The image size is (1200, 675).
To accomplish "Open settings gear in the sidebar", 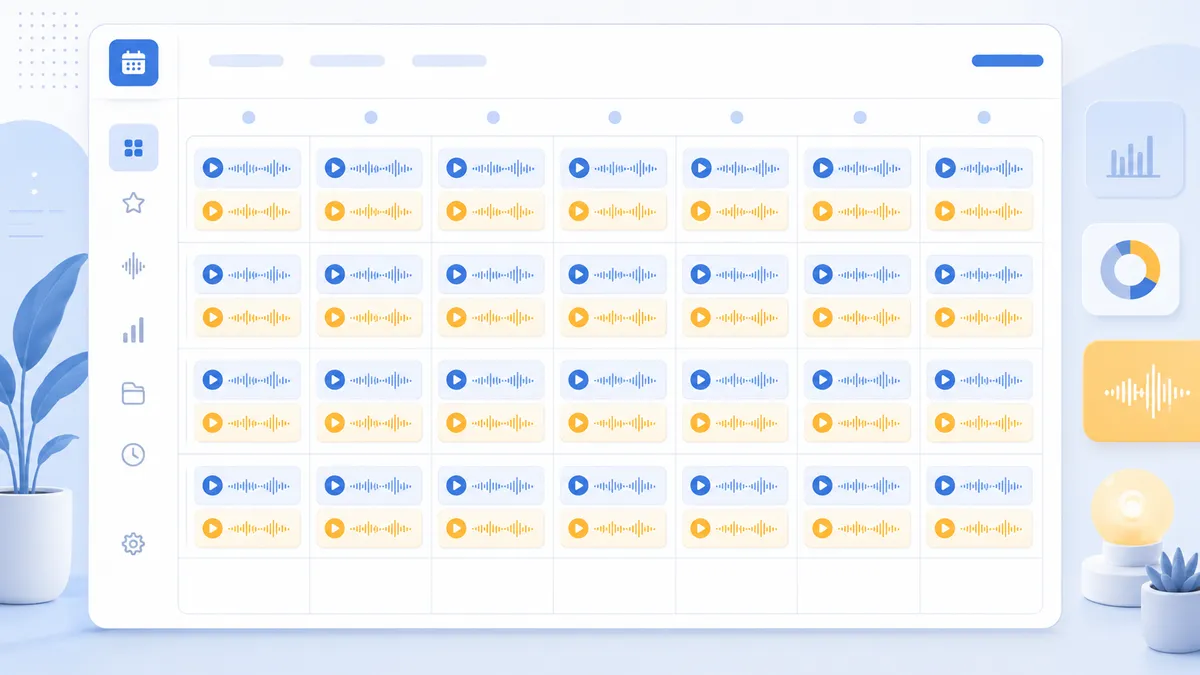I will (x=133, y=544).
